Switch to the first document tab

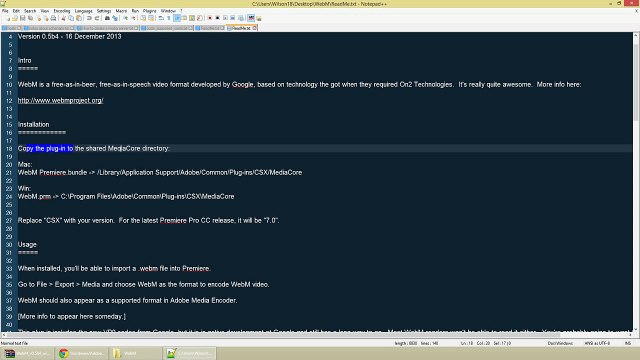tap(11, 28)
